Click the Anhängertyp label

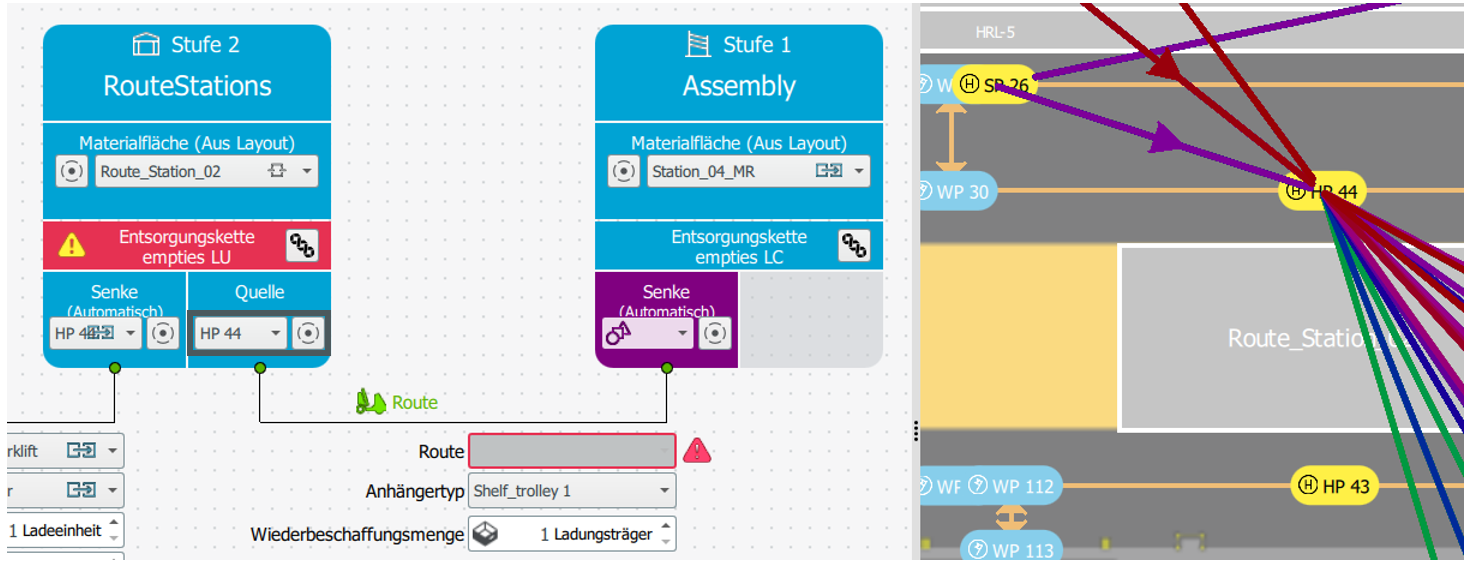[415, 491]
